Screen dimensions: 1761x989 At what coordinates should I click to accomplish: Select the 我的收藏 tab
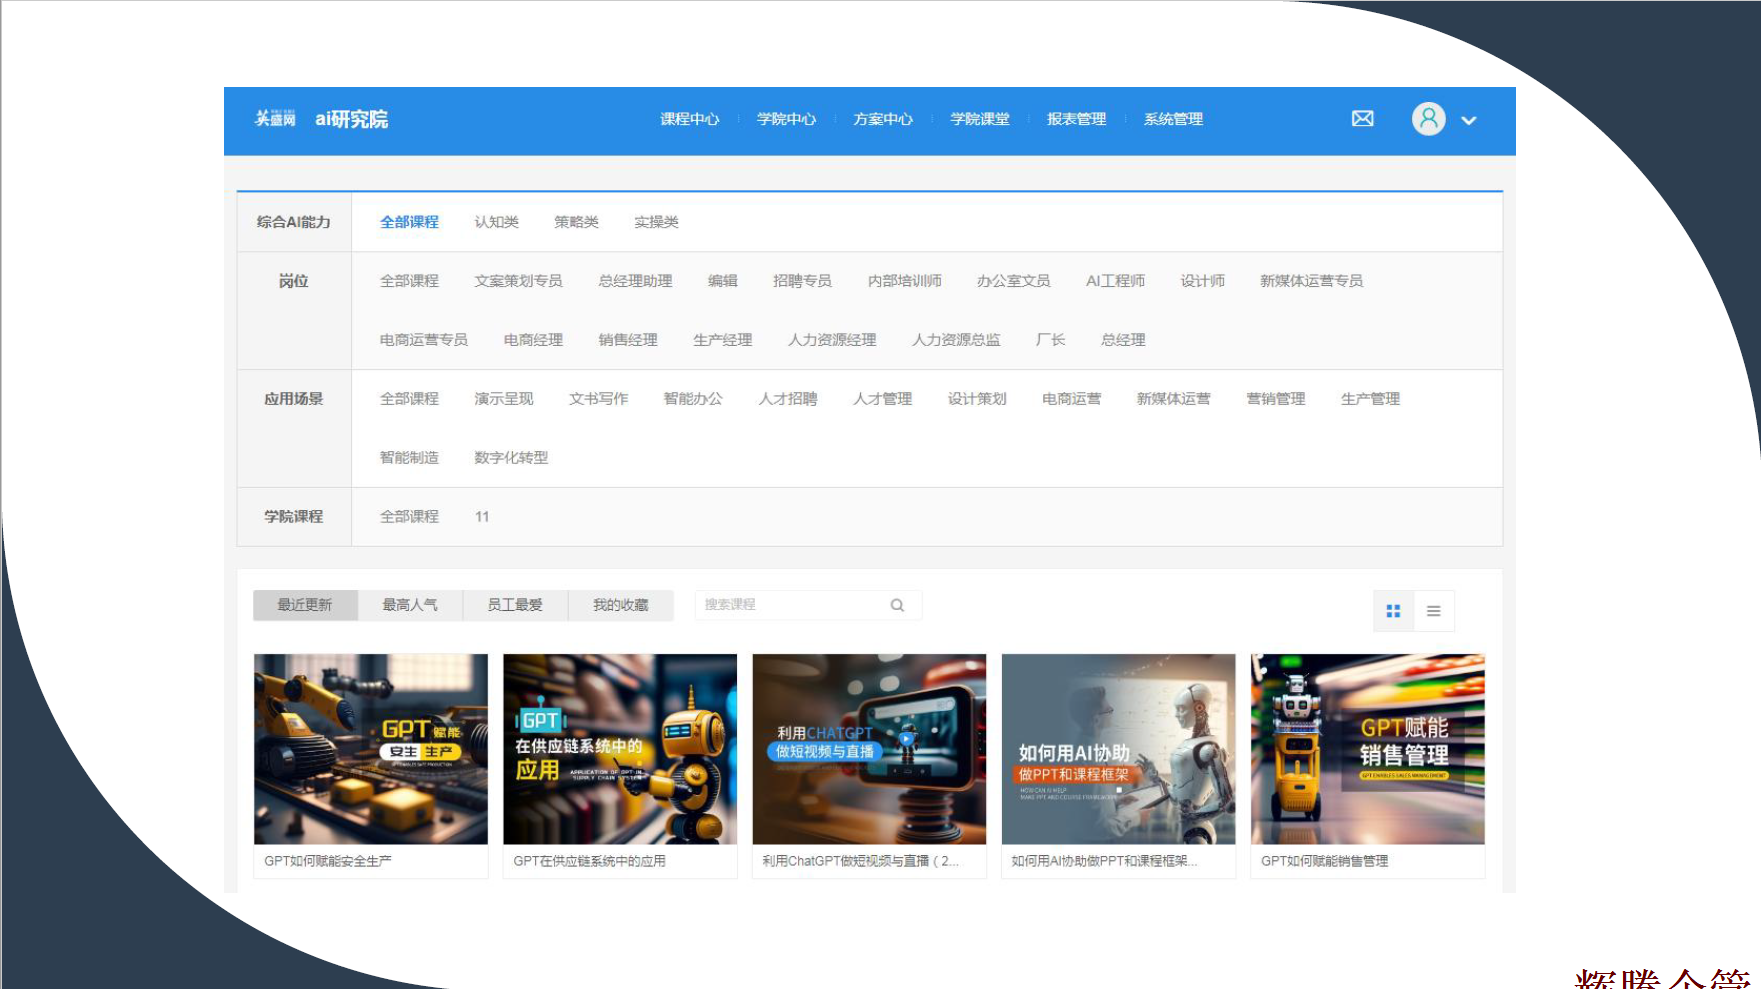click(620, 605)
